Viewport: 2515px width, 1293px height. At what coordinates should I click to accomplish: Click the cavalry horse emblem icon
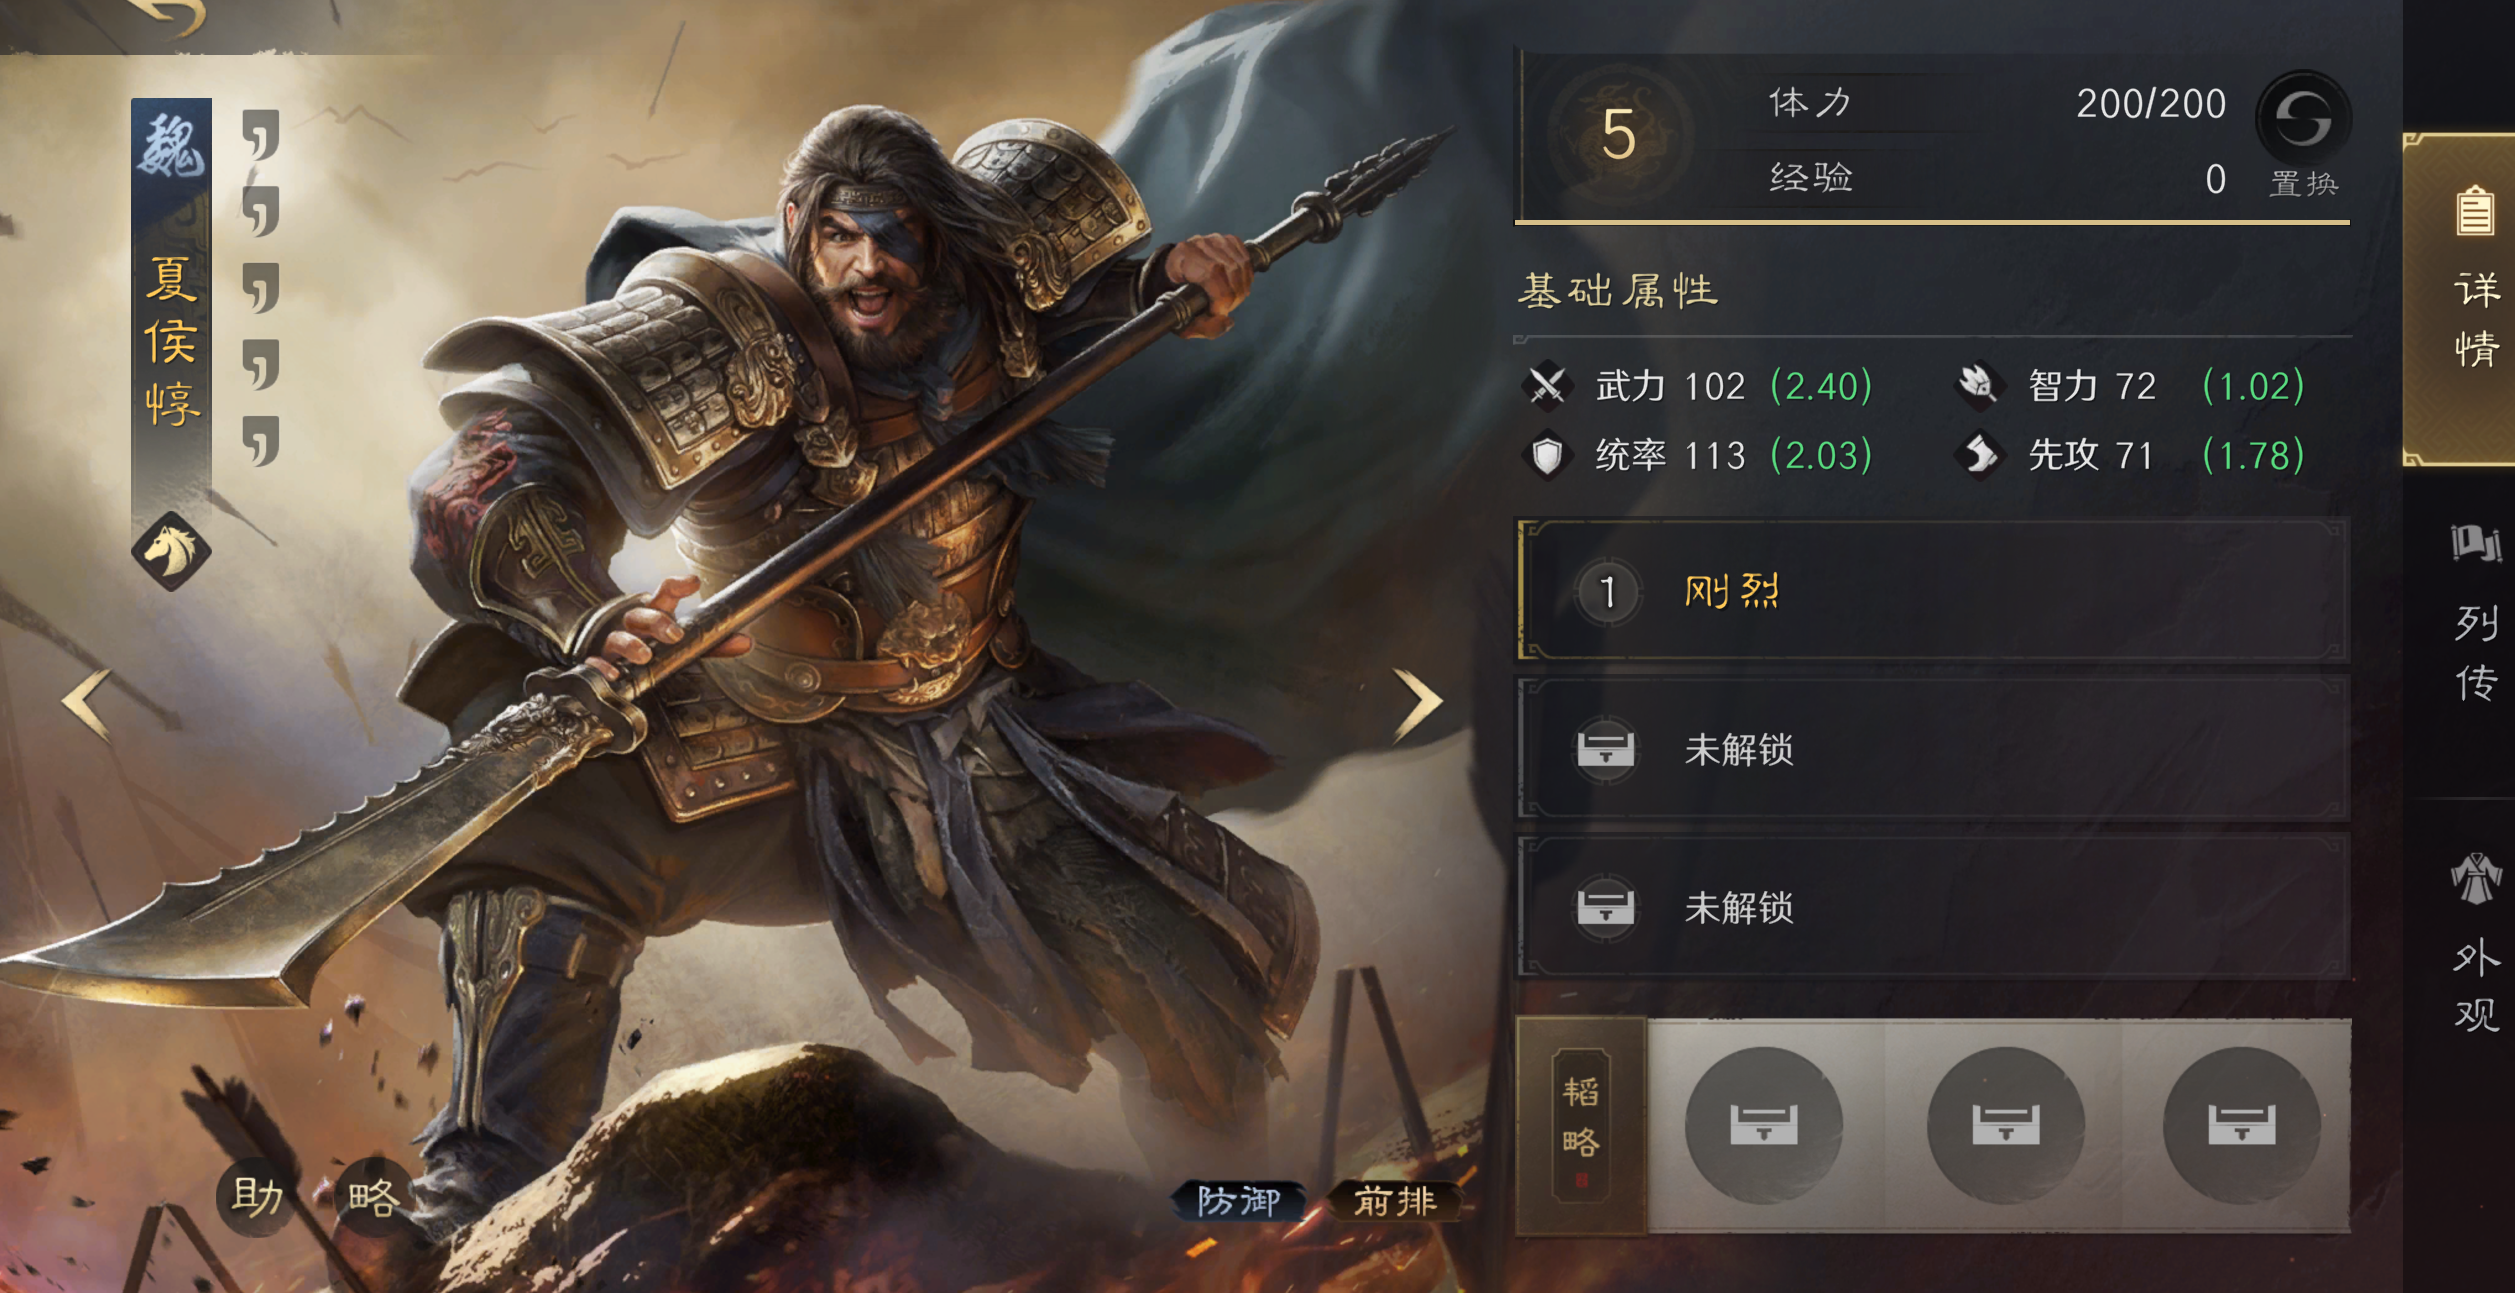[x=171, y=551]
